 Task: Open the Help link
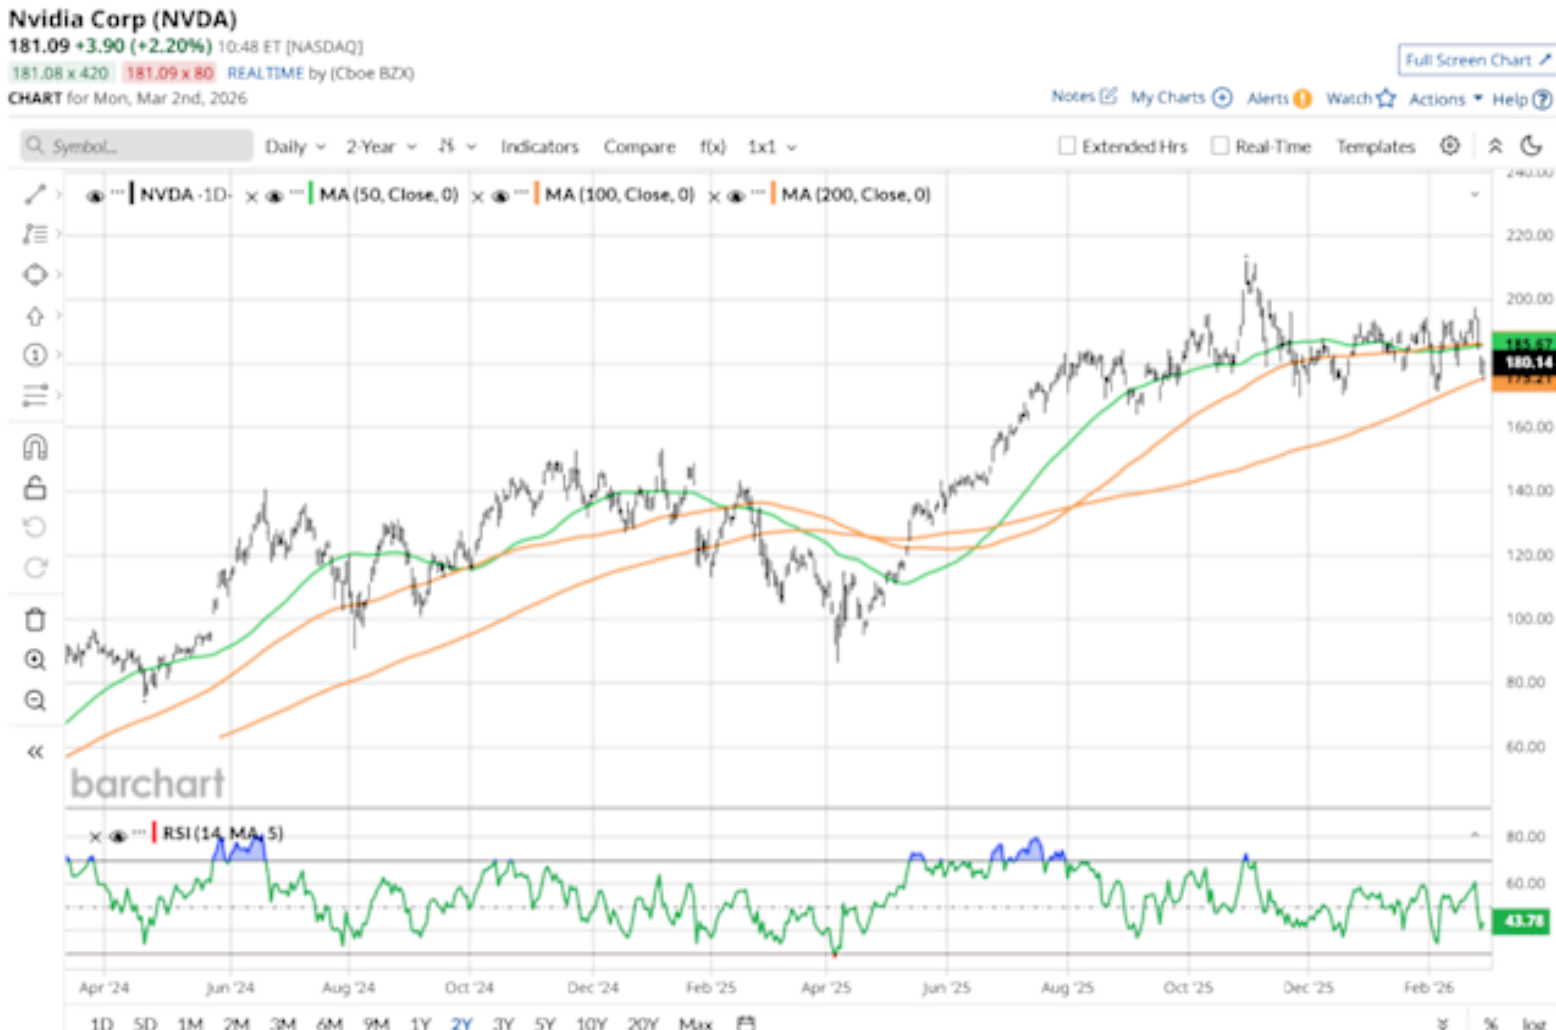(1522, 99)
